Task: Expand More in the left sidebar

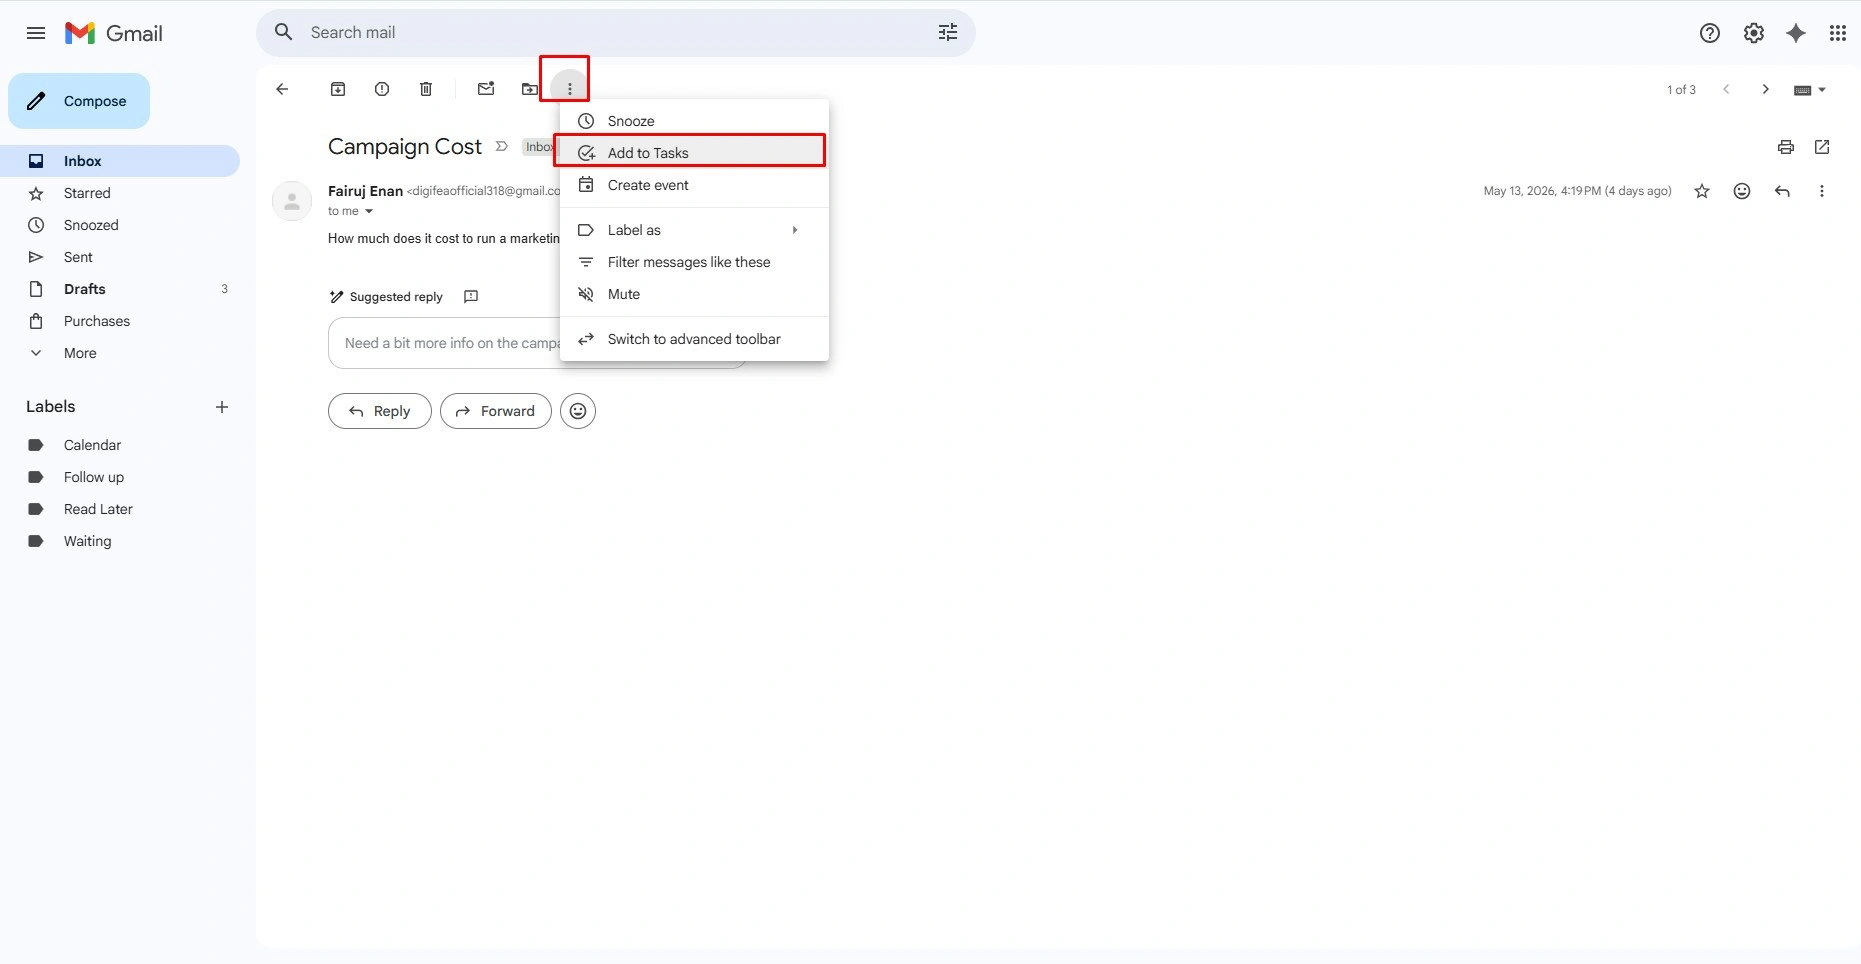Action: point(80,353)
